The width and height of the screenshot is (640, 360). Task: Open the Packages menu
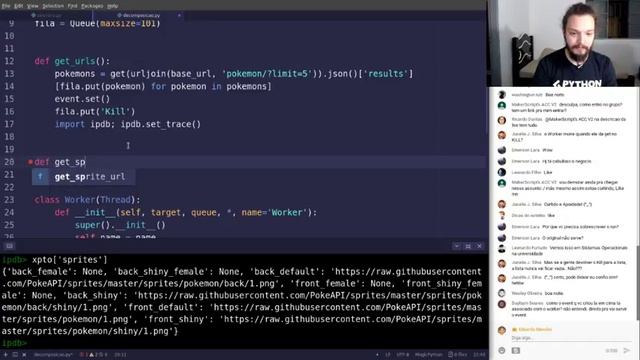[92, 6]
